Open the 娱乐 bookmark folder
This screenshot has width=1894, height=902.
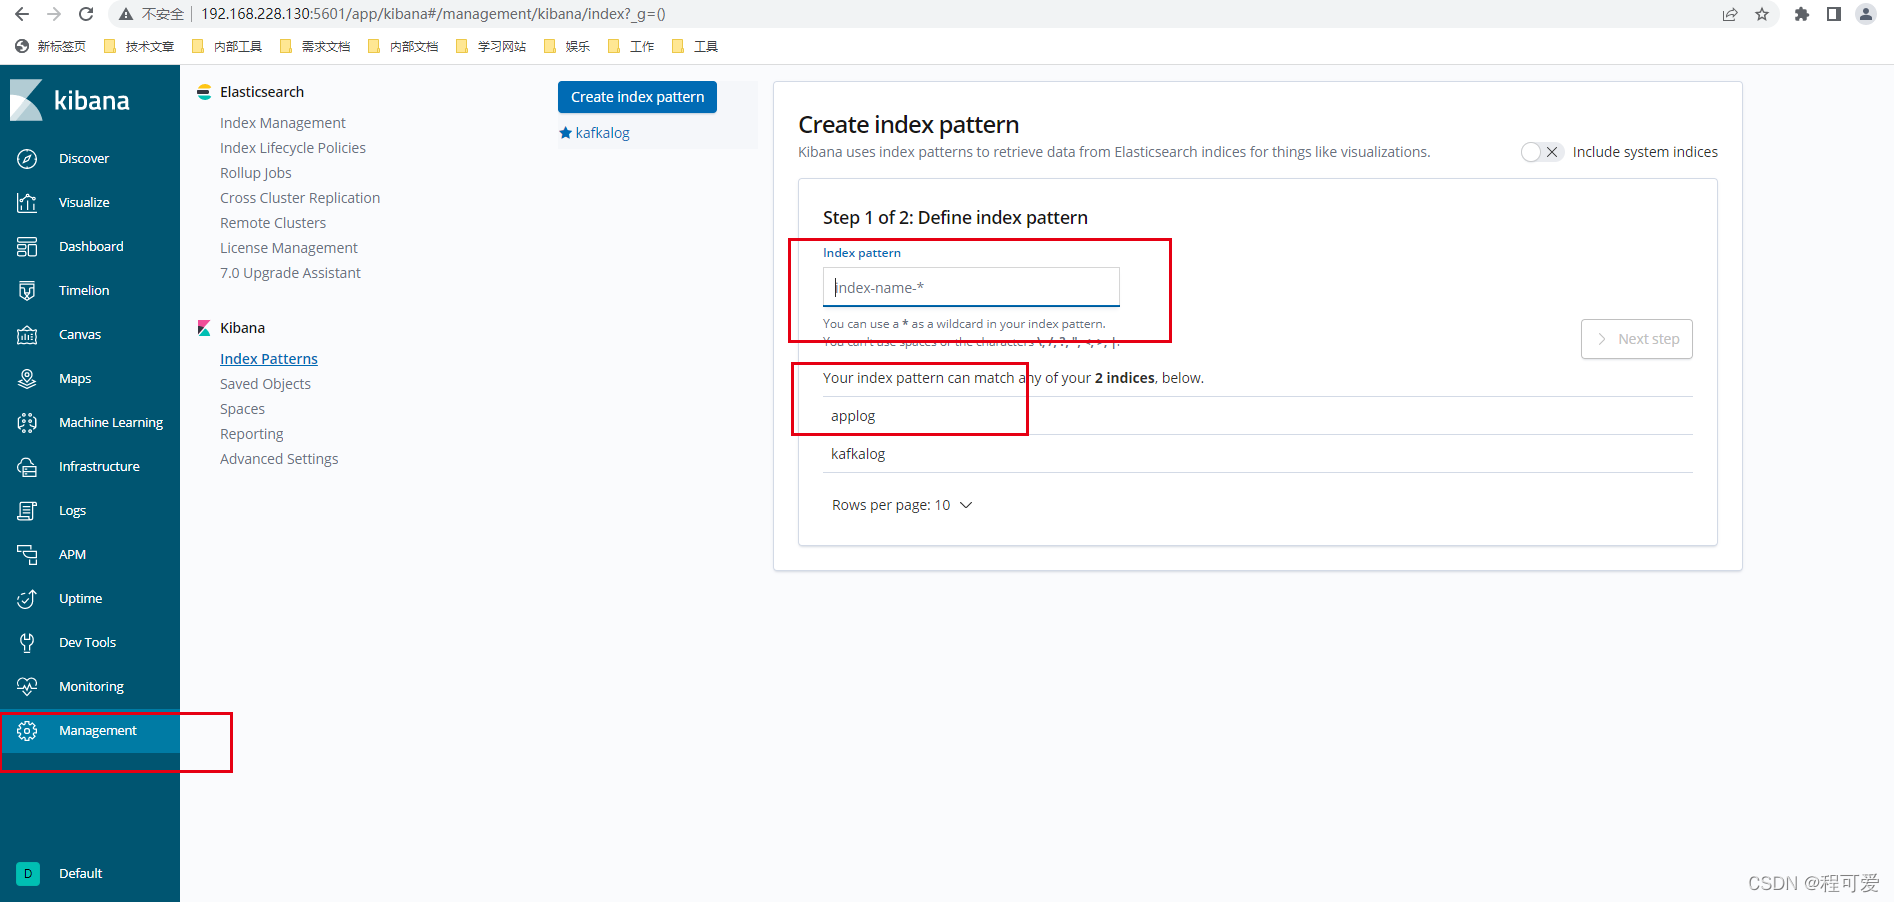click(567, 46)
